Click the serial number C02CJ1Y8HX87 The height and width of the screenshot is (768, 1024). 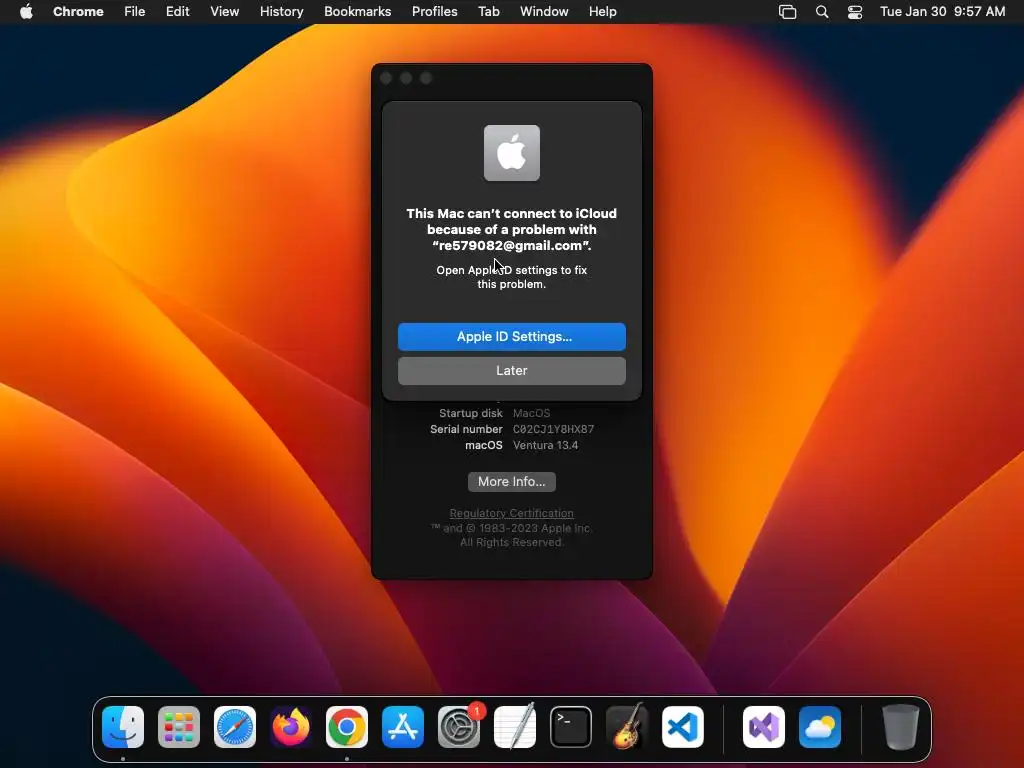pyautogui.click(x=554, y=429)
